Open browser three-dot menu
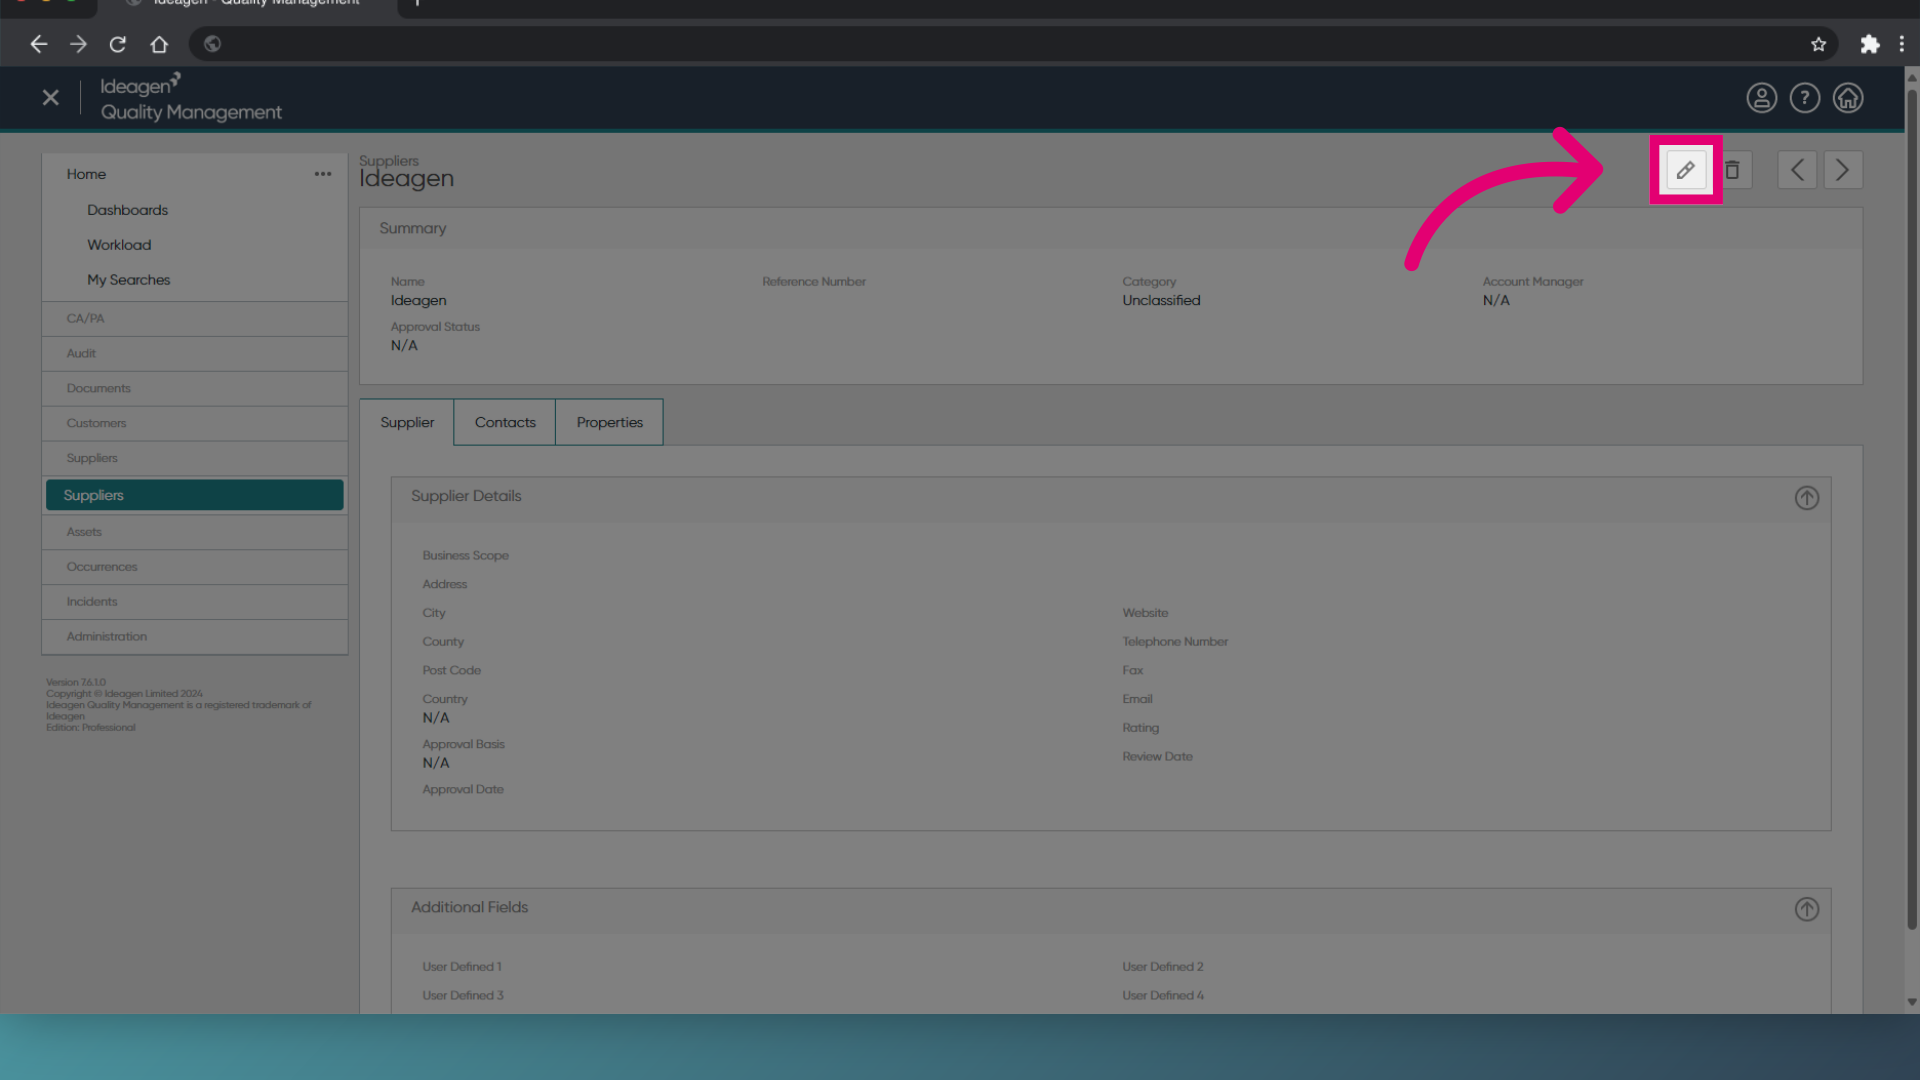Viewport: 1920px width, 1080px height. click(x=1902, y=44)
